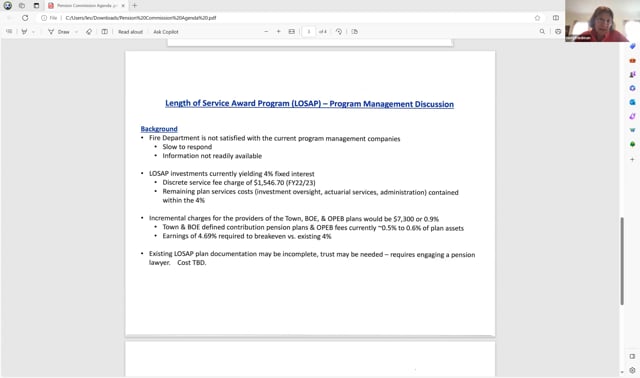Select the Draw tool
640x378 pixels.
coord(59,31)
